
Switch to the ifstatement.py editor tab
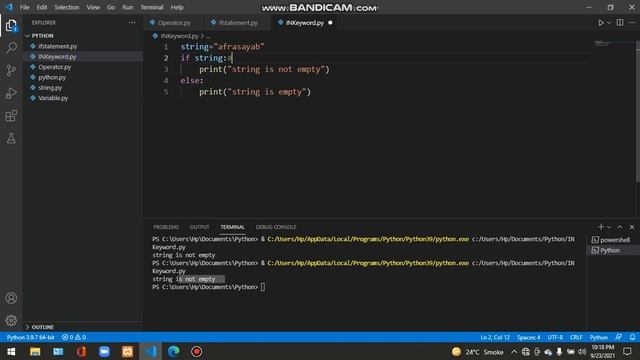pos(237,23)
